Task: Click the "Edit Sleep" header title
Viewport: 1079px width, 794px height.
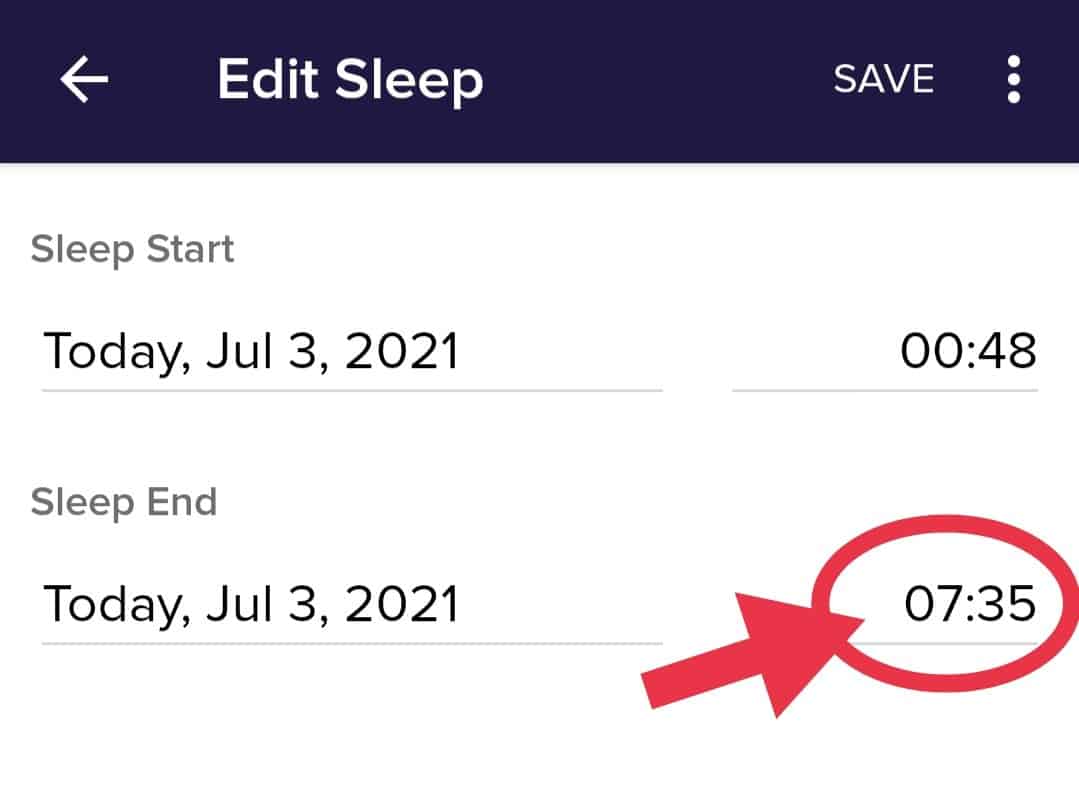Action: click(x=350, y=80)
